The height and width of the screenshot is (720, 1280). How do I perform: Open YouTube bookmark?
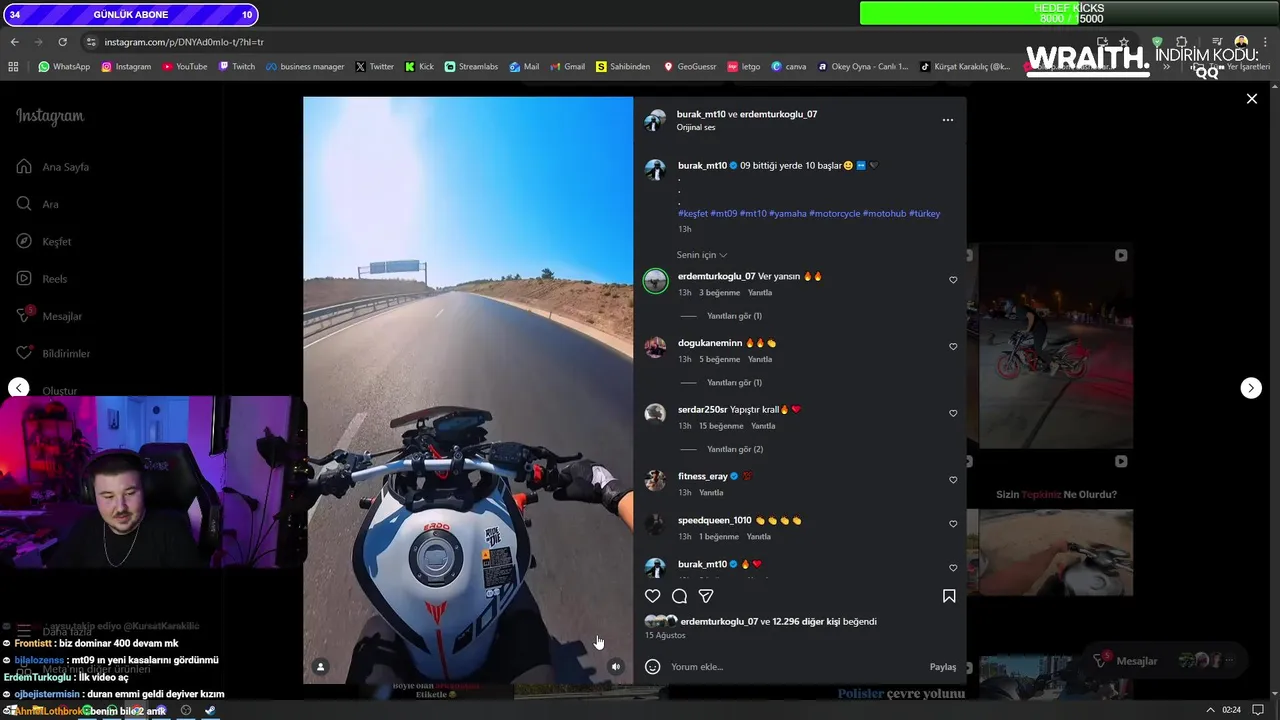point(184,67)
